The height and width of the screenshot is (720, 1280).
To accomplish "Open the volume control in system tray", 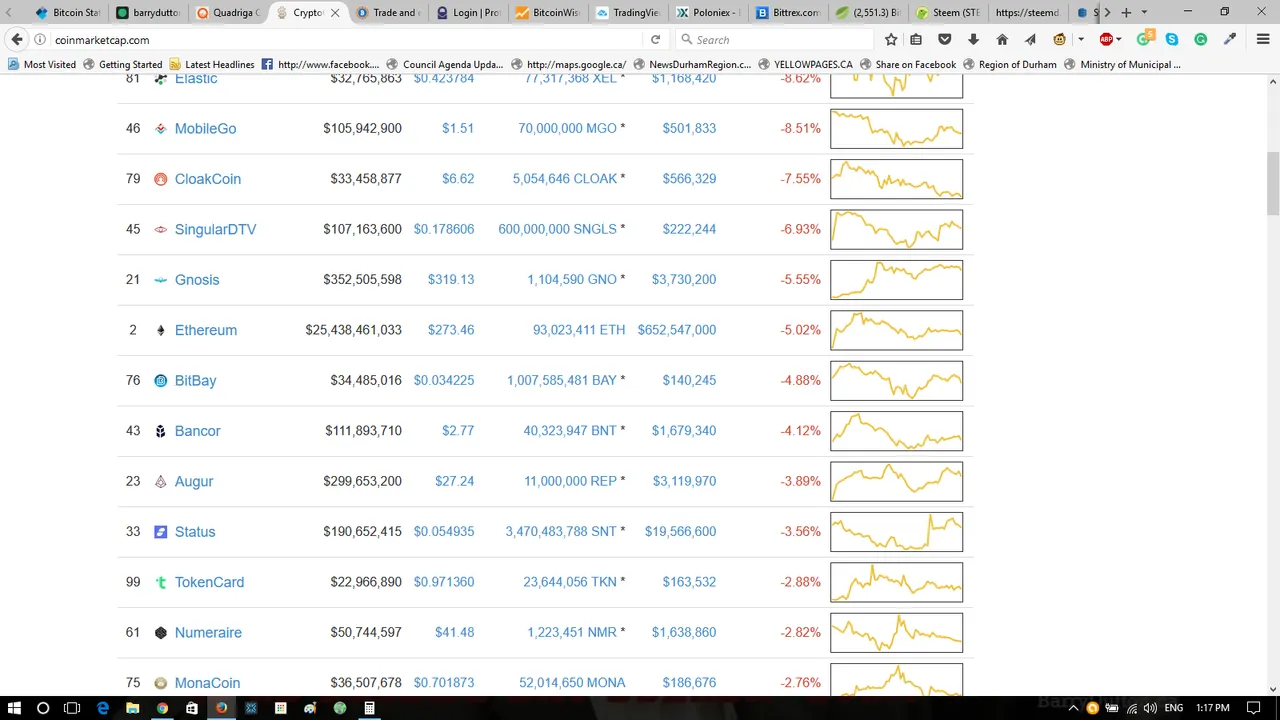I will [1150, 708].
